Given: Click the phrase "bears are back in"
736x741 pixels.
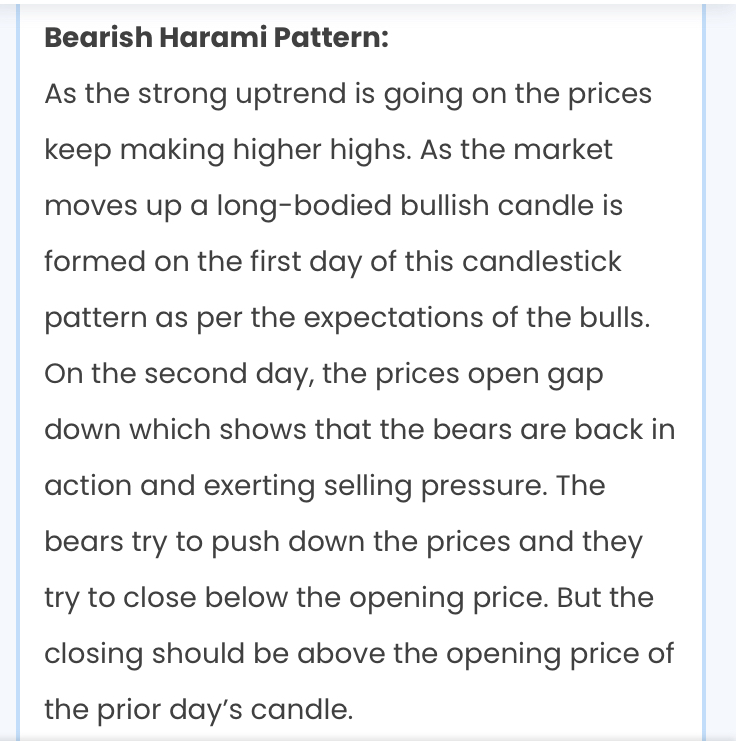Looking at the screenshot, I should [x=553, y=430].
